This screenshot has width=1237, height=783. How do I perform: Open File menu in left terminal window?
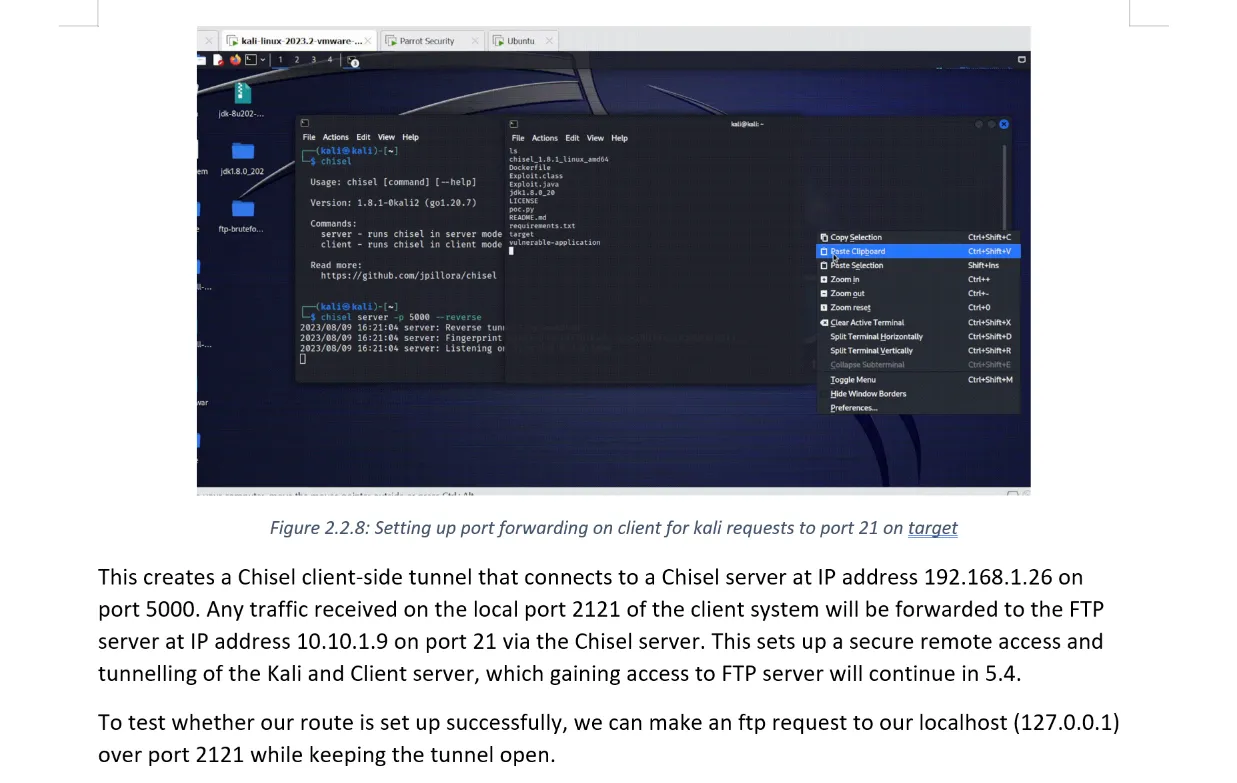point(309,137)
